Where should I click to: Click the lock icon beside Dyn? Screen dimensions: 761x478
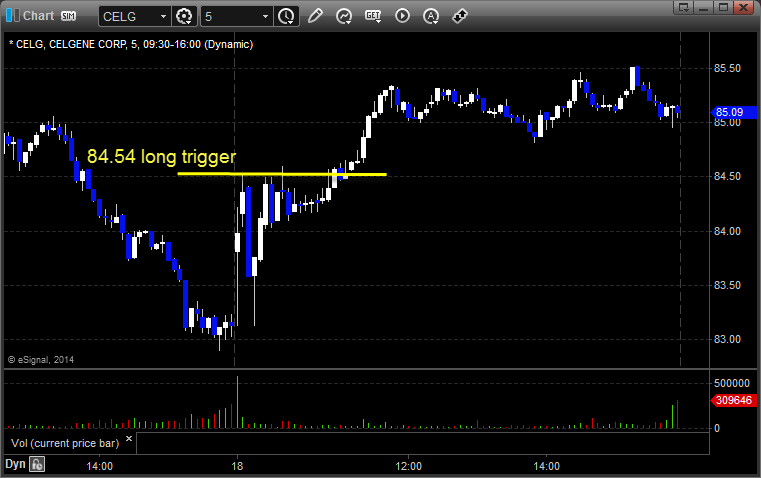point(37,464)
